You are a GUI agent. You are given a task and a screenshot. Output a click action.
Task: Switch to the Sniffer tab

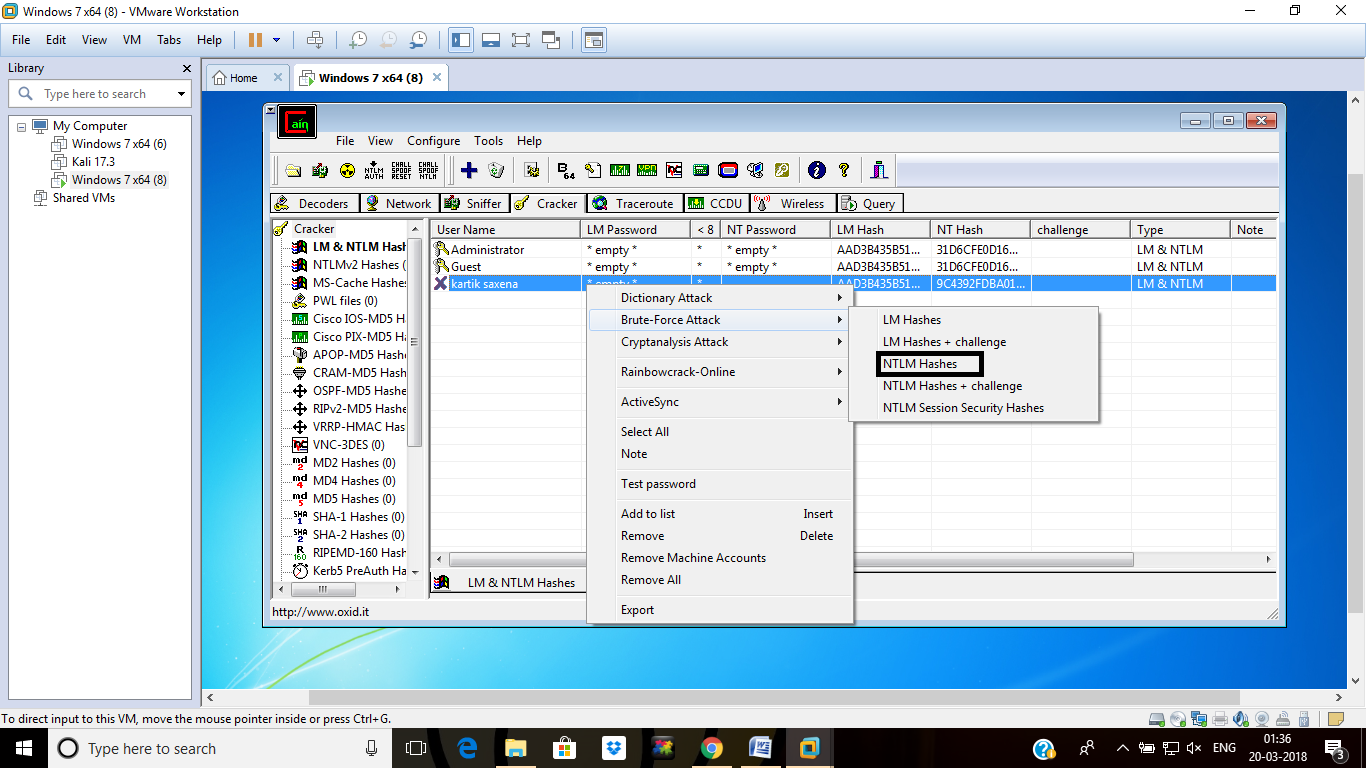pyautogui.click(x=474, y=203)
